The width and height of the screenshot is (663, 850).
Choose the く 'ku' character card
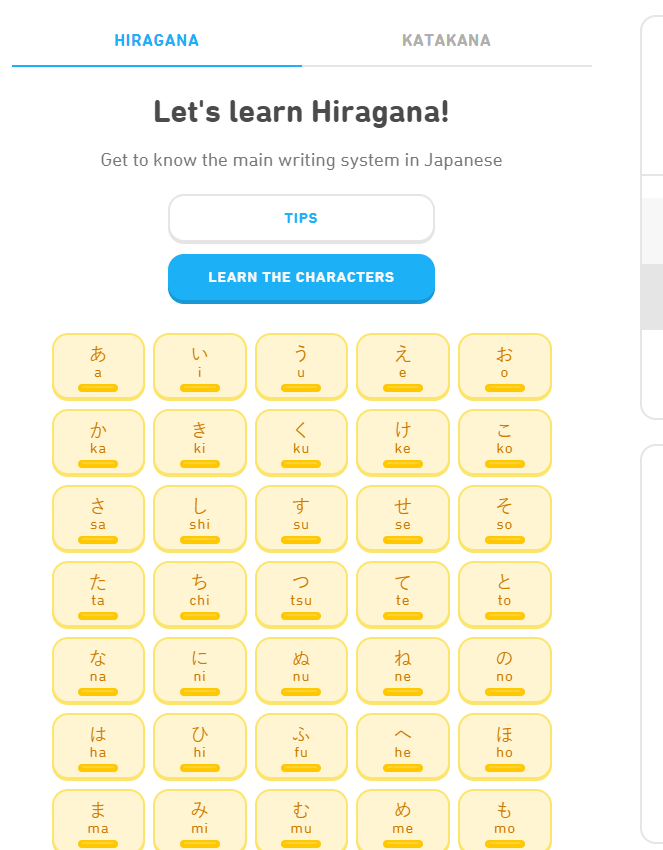pyautogui.click(x=301, y=442)
